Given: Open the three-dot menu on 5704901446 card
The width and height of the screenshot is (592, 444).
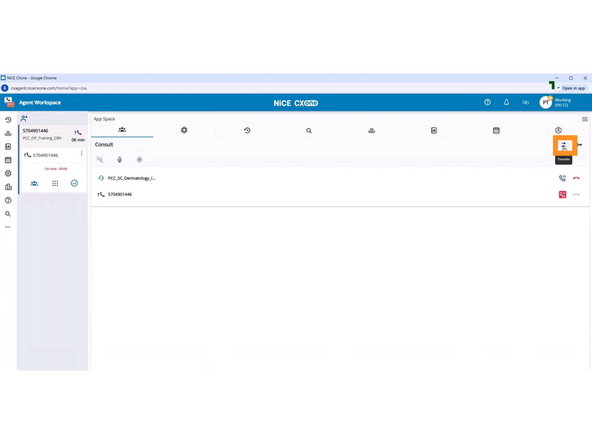Looking at the screenshot, I should click(82, 153).
